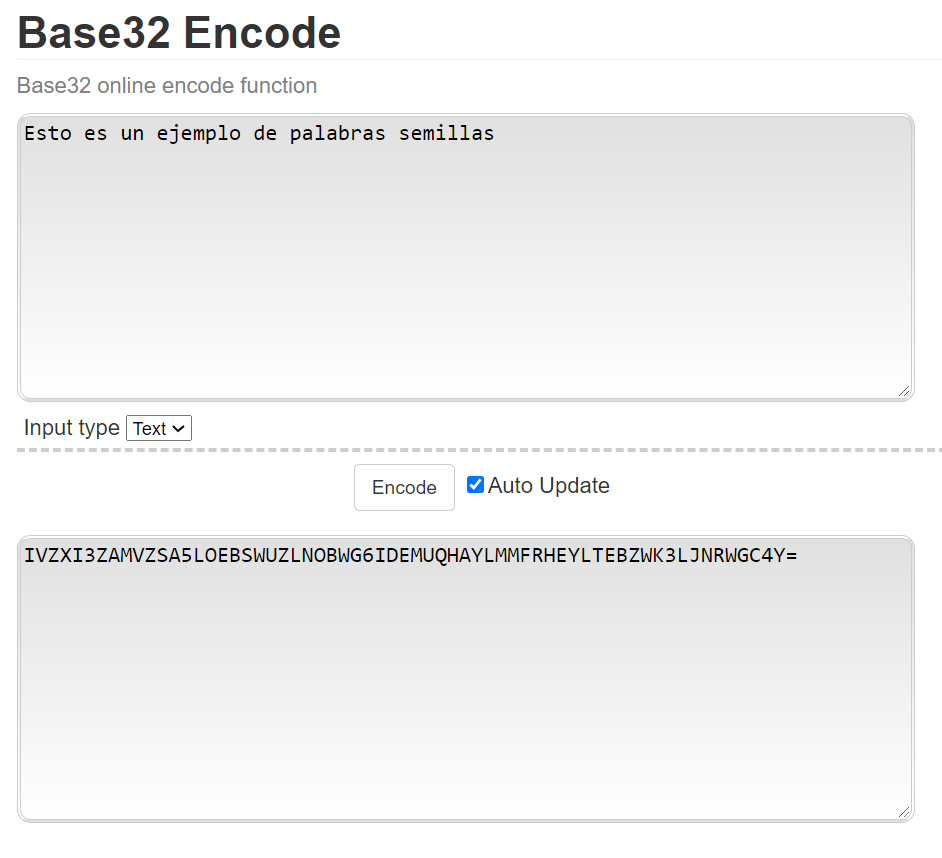Click the chevron arrow beside Text
This screenshot has height=858, width=942.
pos(179,429)
